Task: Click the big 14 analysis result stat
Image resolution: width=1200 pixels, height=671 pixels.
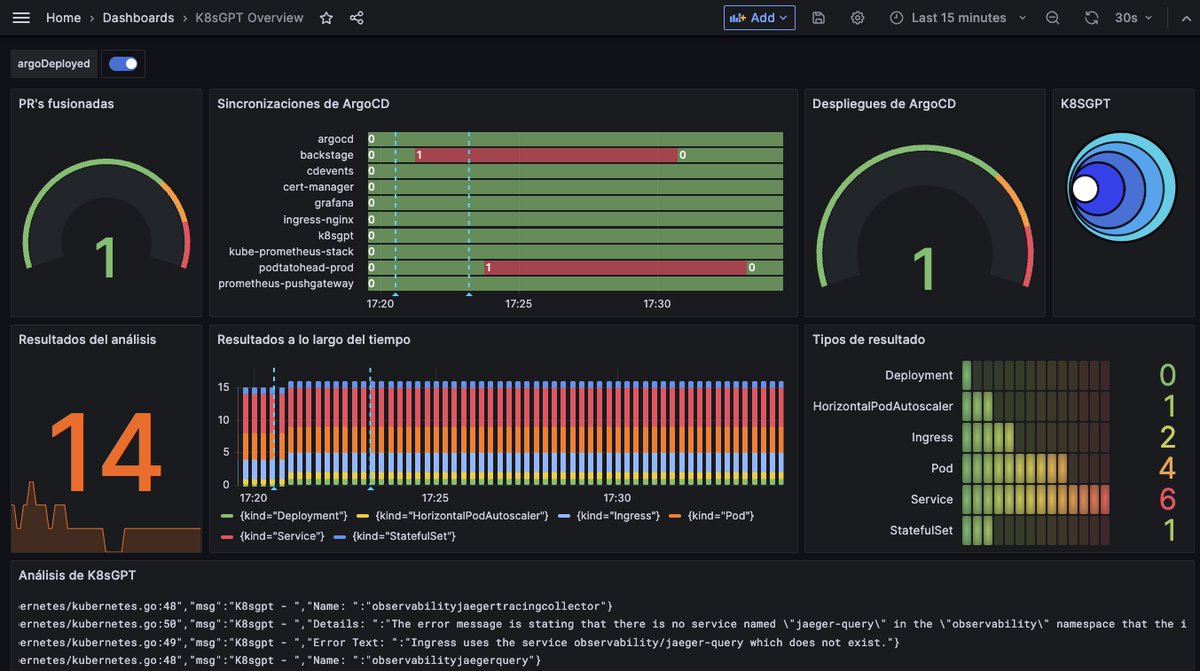Action: 105,452
